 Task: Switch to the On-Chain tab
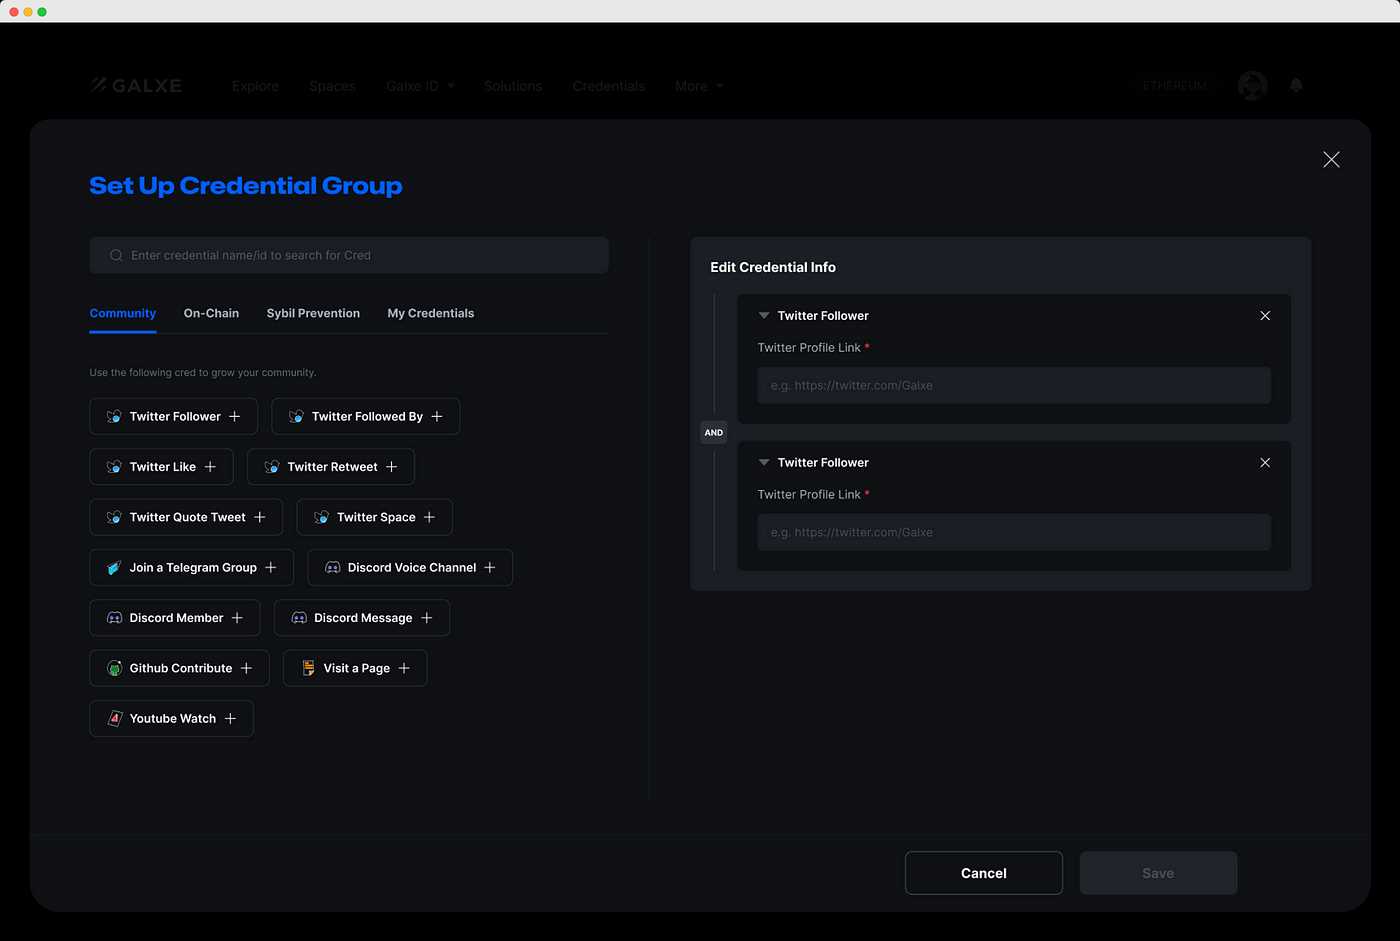[x=211, y=313]
